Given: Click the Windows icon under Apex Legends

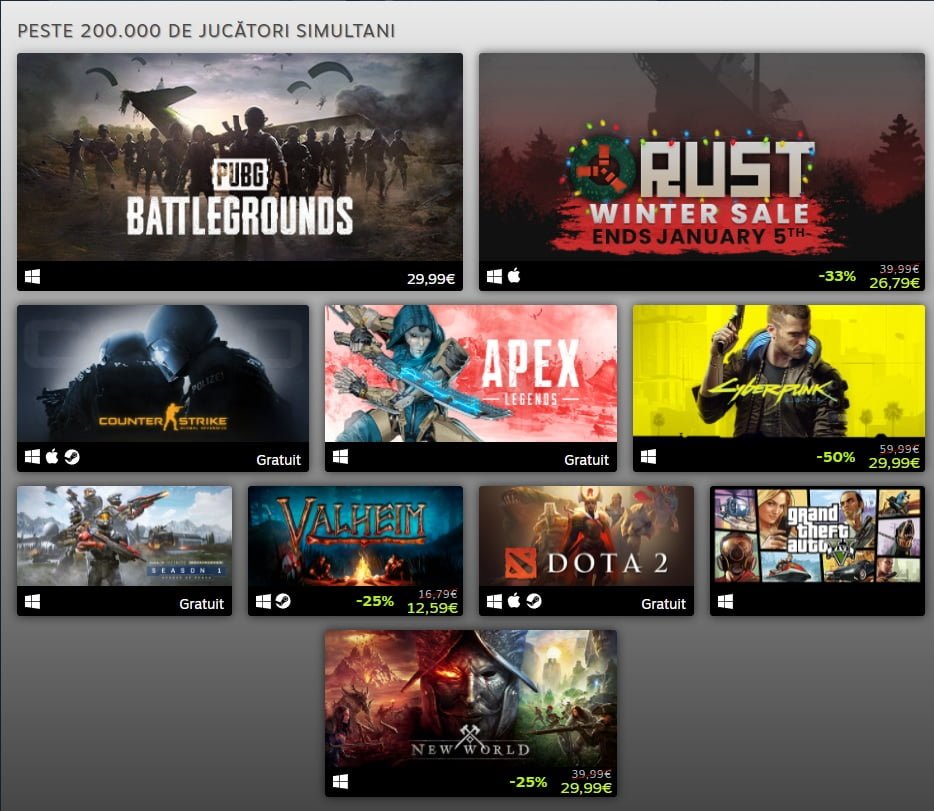Looking at the screenshot, I should click(341, 457).
